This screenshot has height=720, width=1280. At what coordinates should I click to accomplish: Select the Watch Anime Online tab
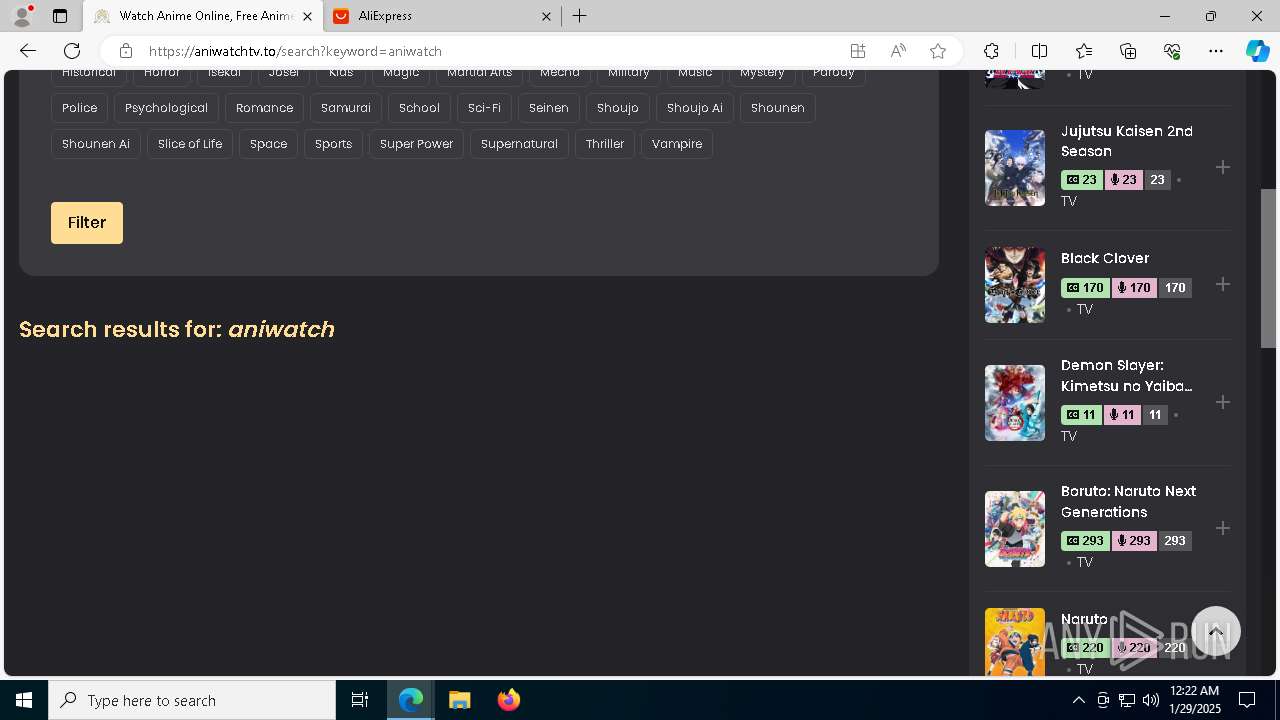(203, 16)
